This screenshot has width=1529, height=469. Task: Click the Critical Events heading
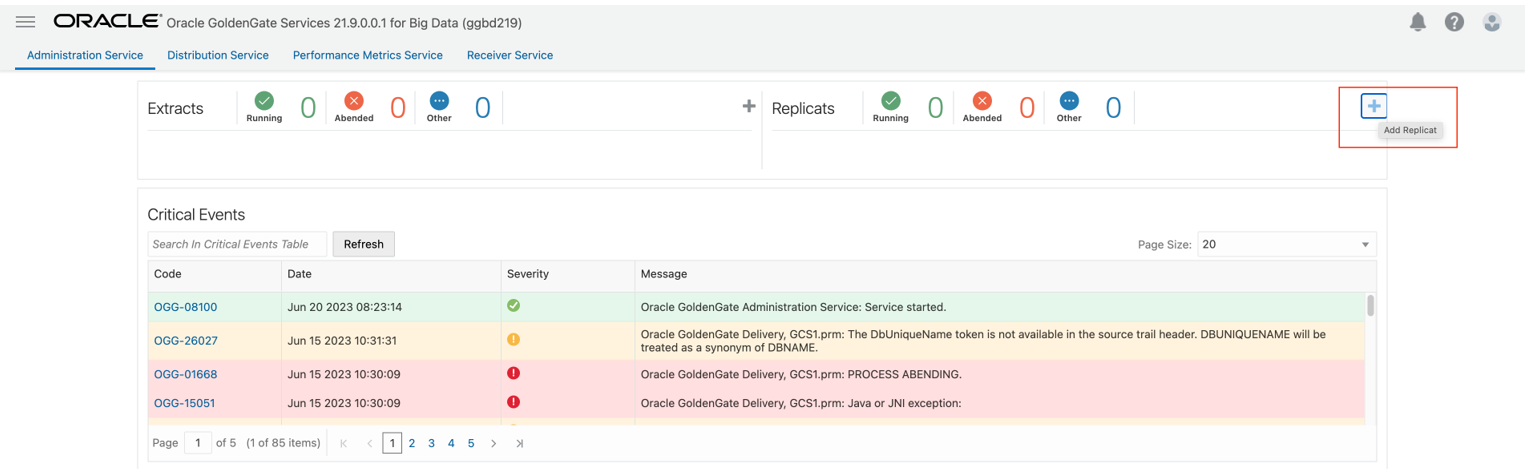point(196,214)
